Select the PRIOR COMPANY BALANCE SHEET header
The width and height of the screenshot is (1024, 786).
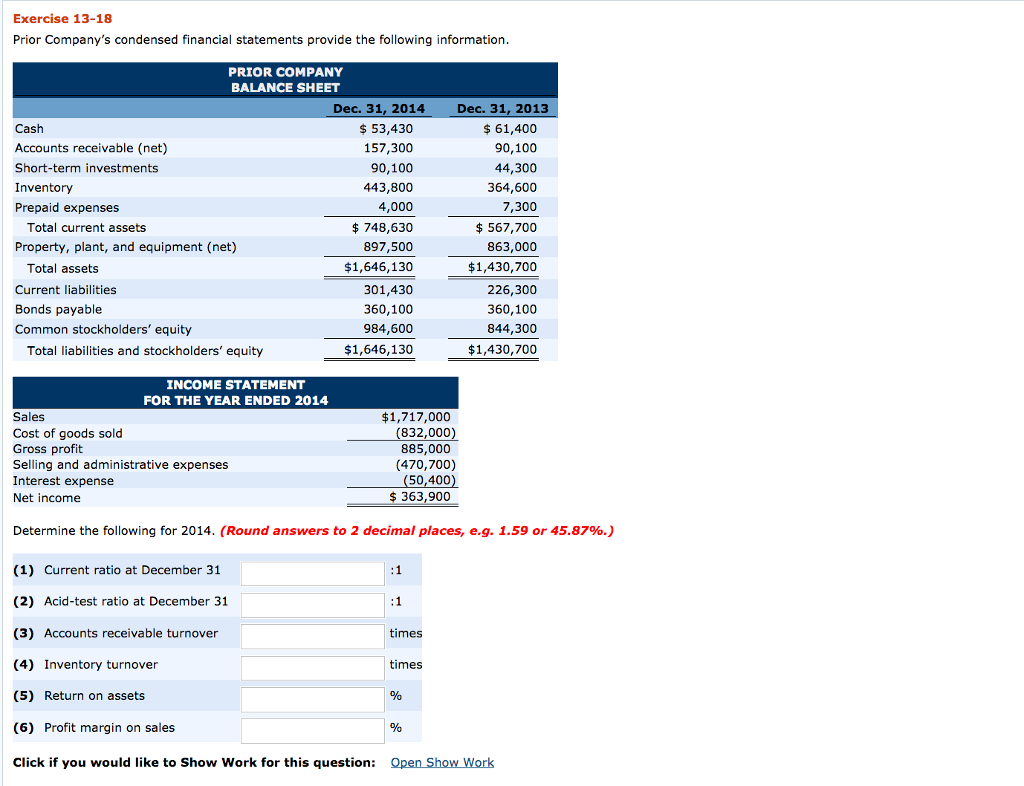[284, 79]
